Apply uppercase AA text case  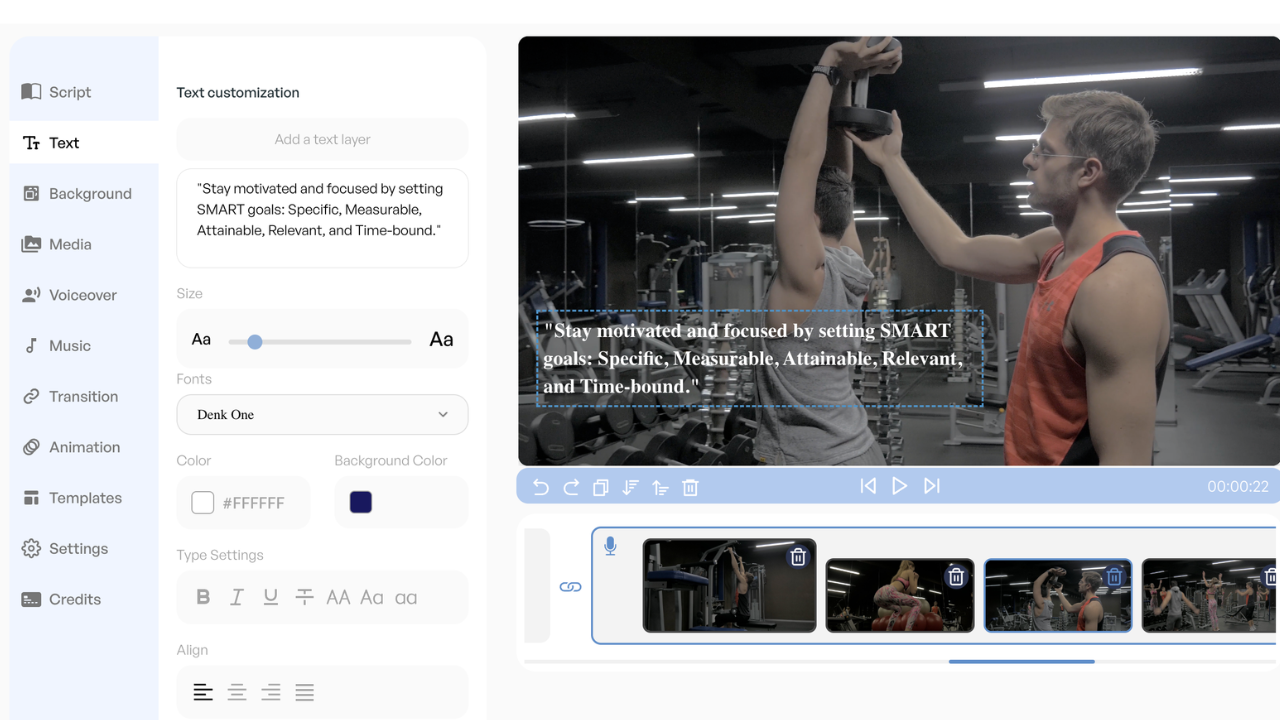point(339,597)
